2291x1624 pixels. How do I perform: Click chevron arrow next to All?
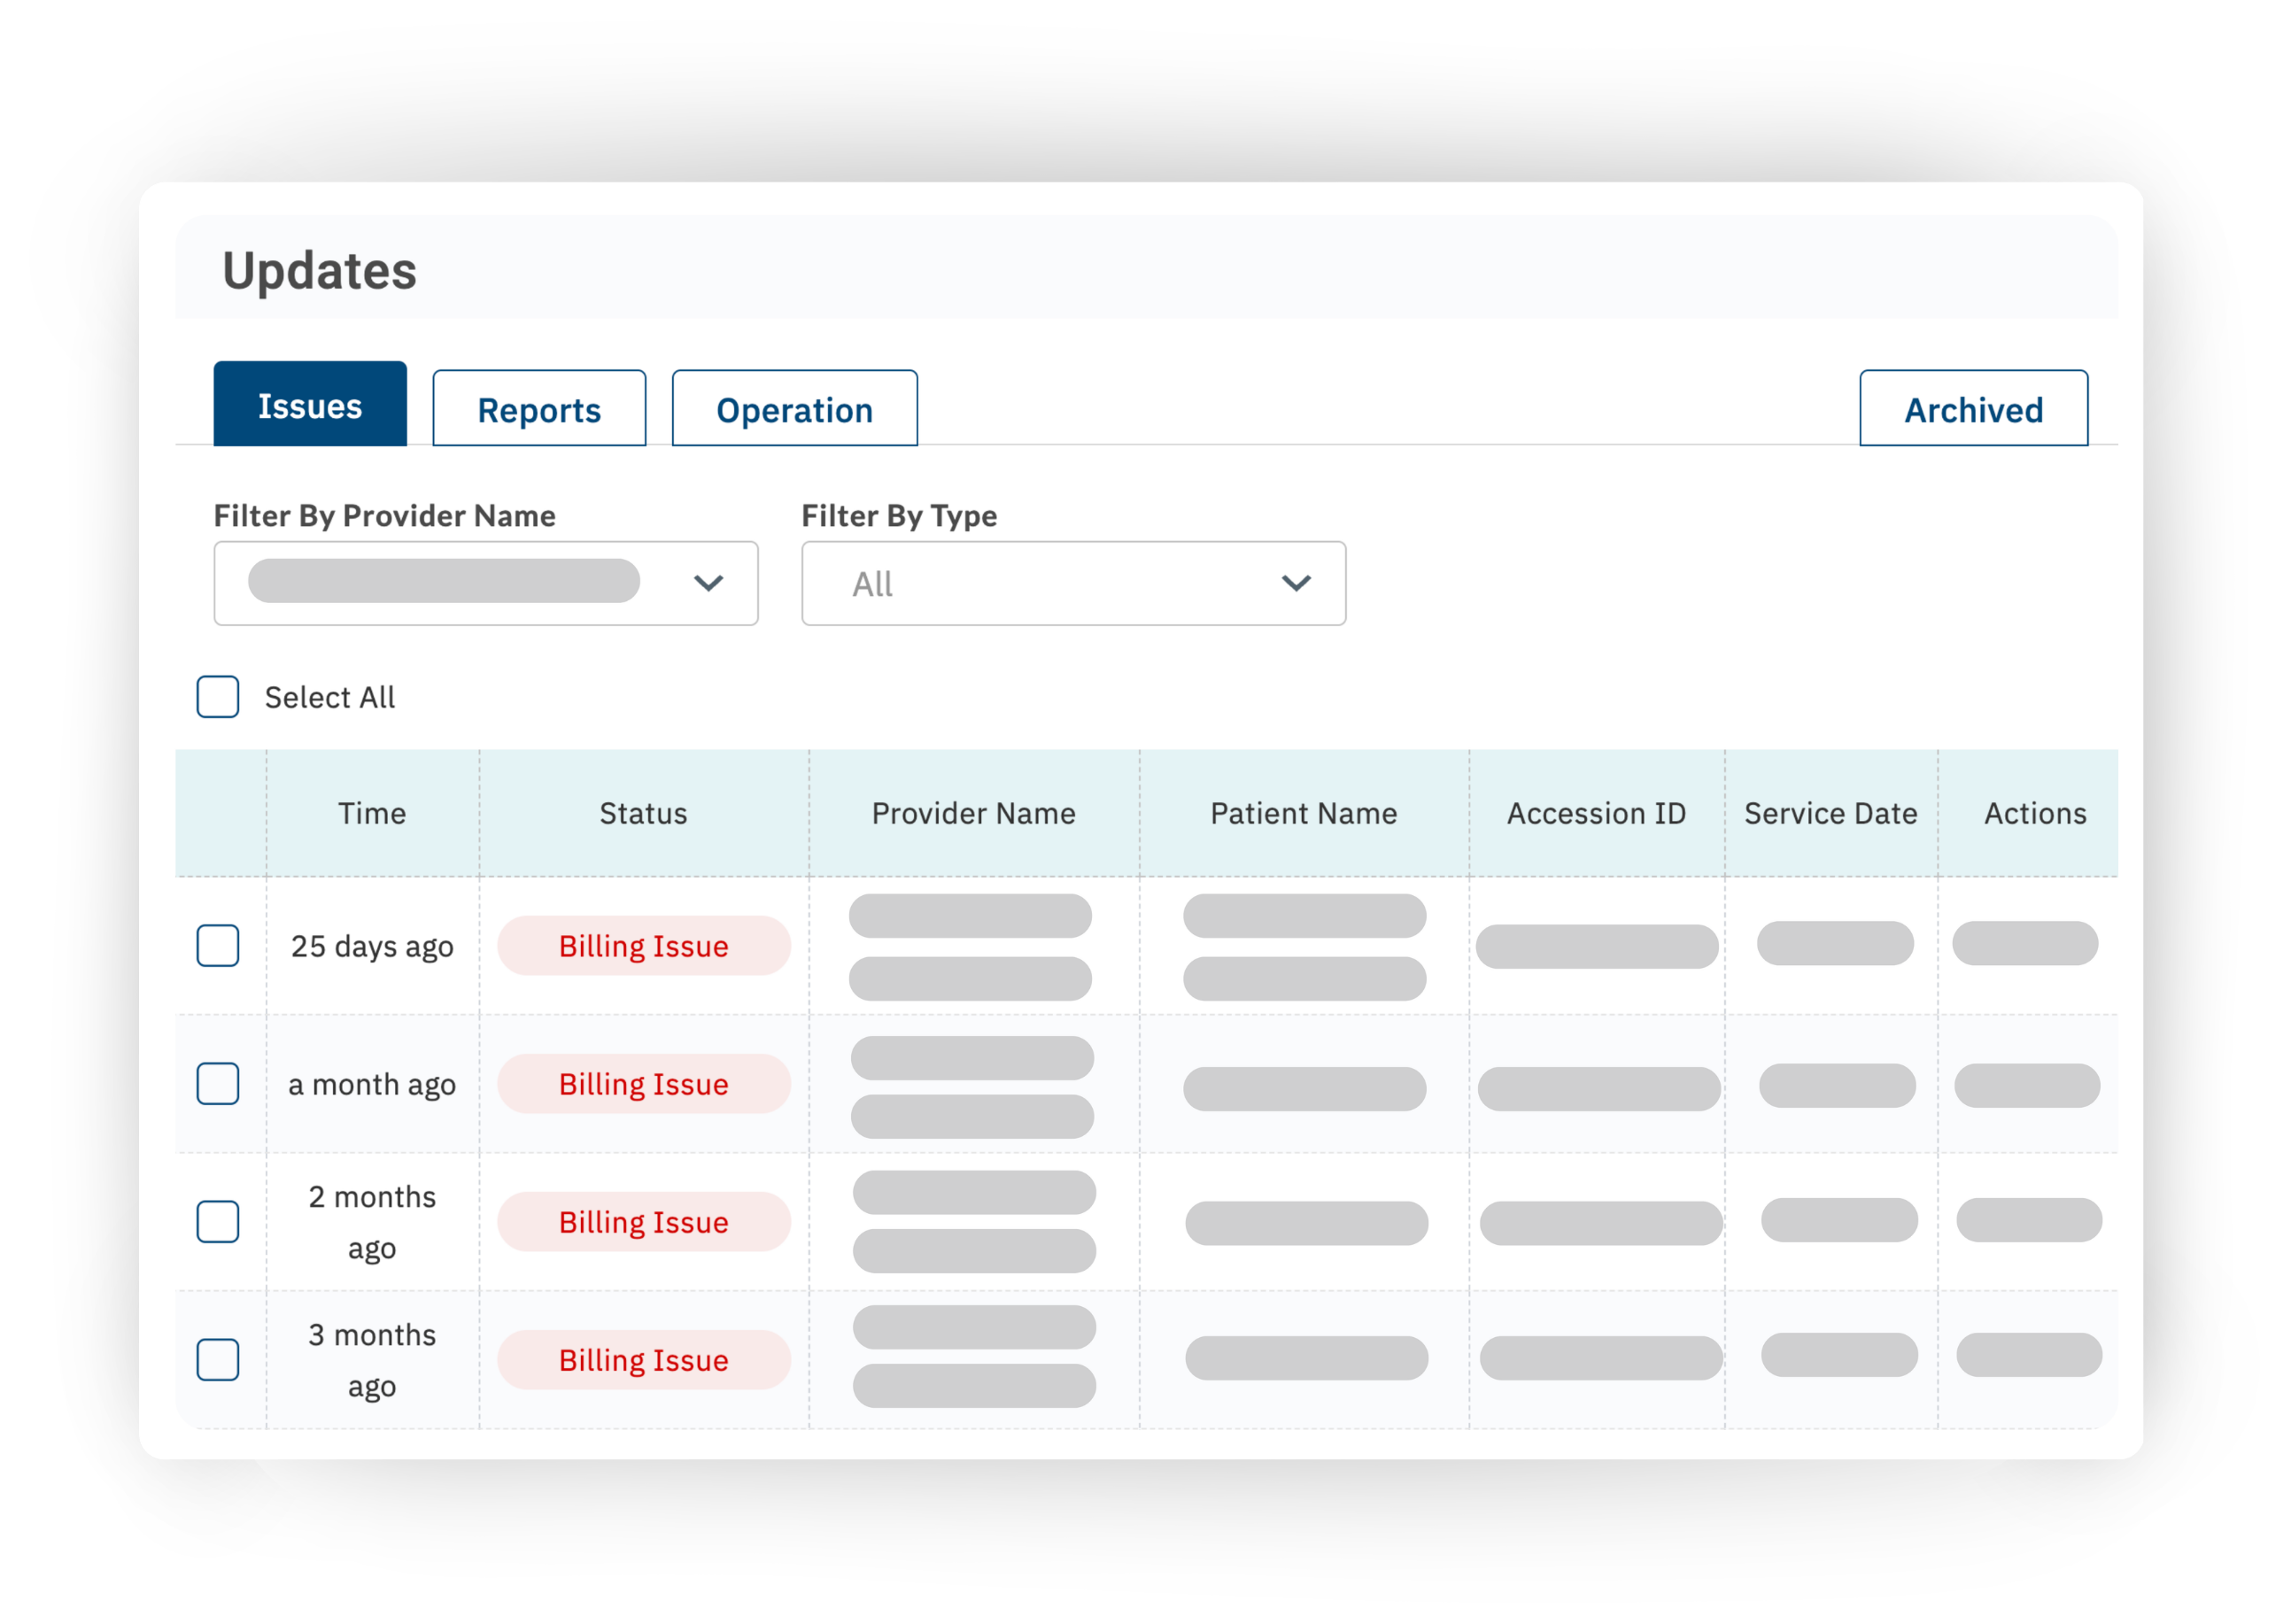[x=1296, y=583]
